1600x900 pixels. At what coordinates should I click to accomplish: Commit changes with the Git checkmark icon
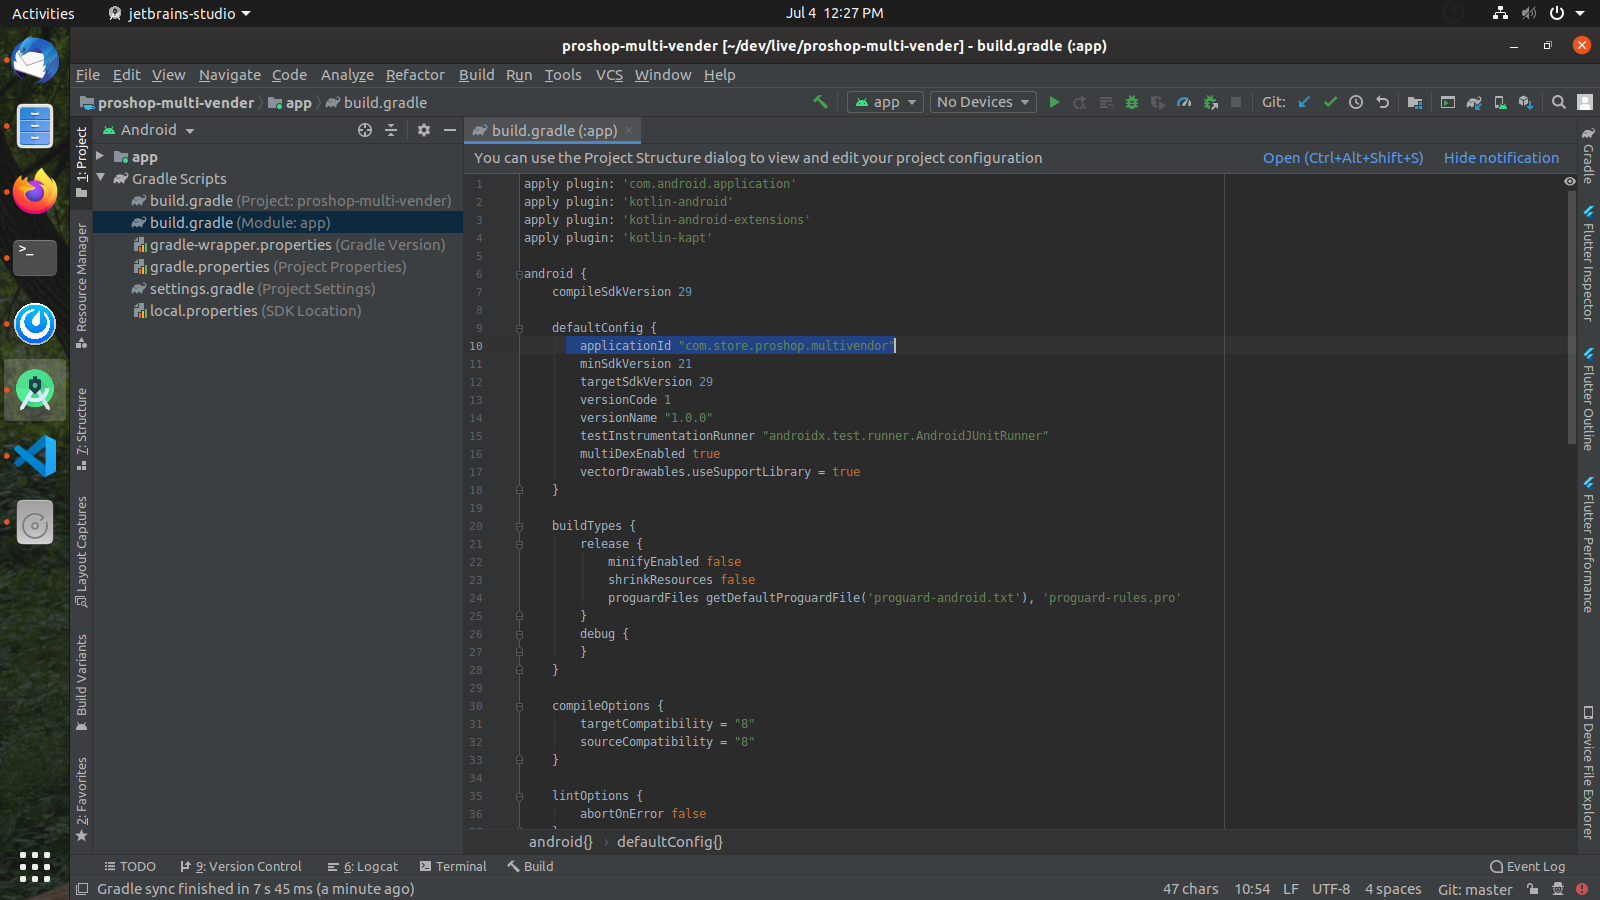point(1330,102)
